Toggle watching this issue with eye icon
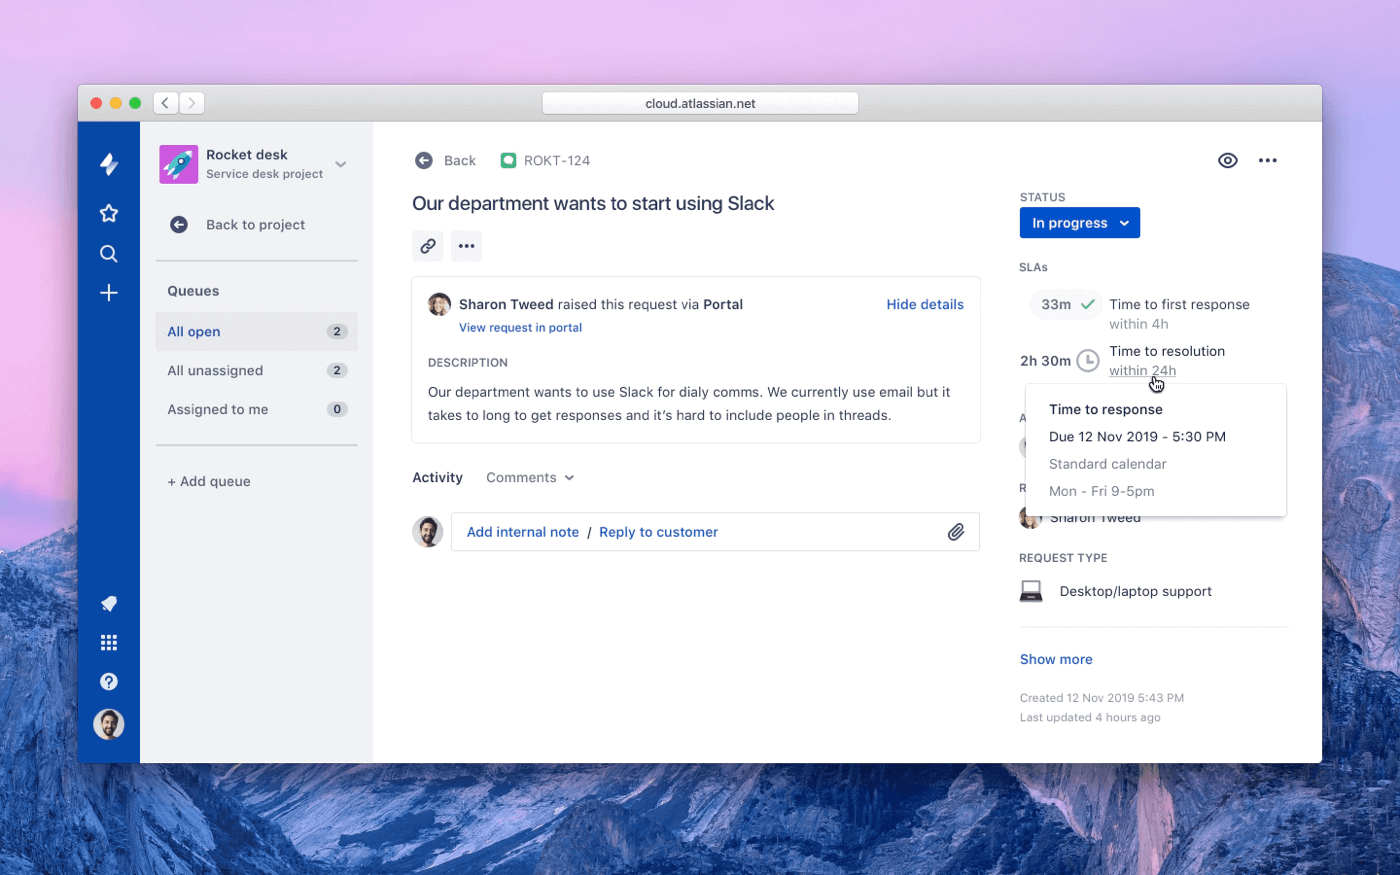1400x875 pixels. 1227,161
